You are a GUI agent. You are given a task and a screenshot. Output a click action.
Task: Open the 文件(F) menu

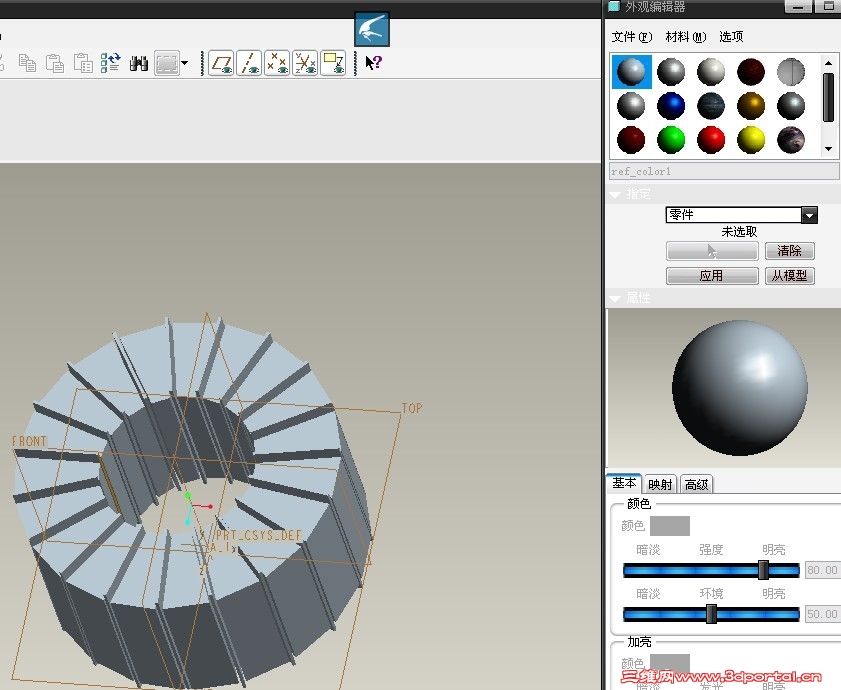point(632,37)
